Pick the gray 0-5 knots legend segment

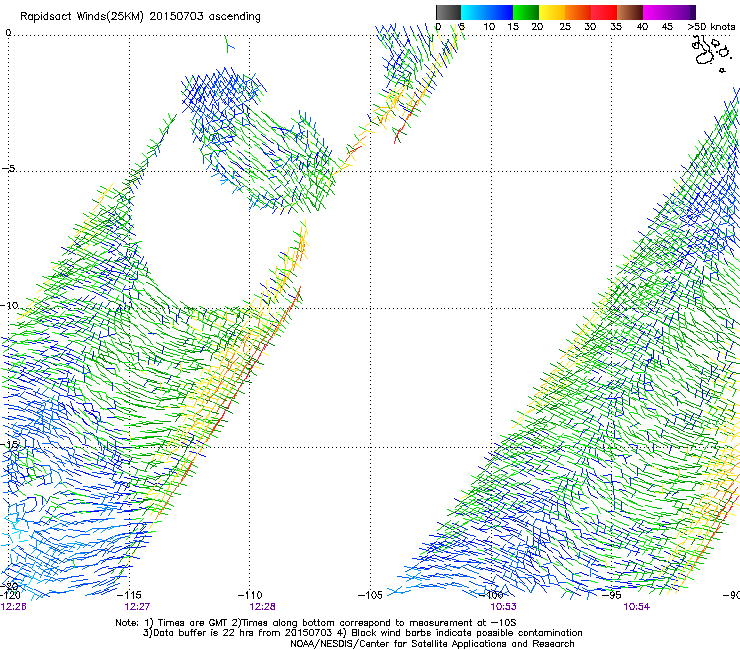pyautogui.click(x=448, y=12)
